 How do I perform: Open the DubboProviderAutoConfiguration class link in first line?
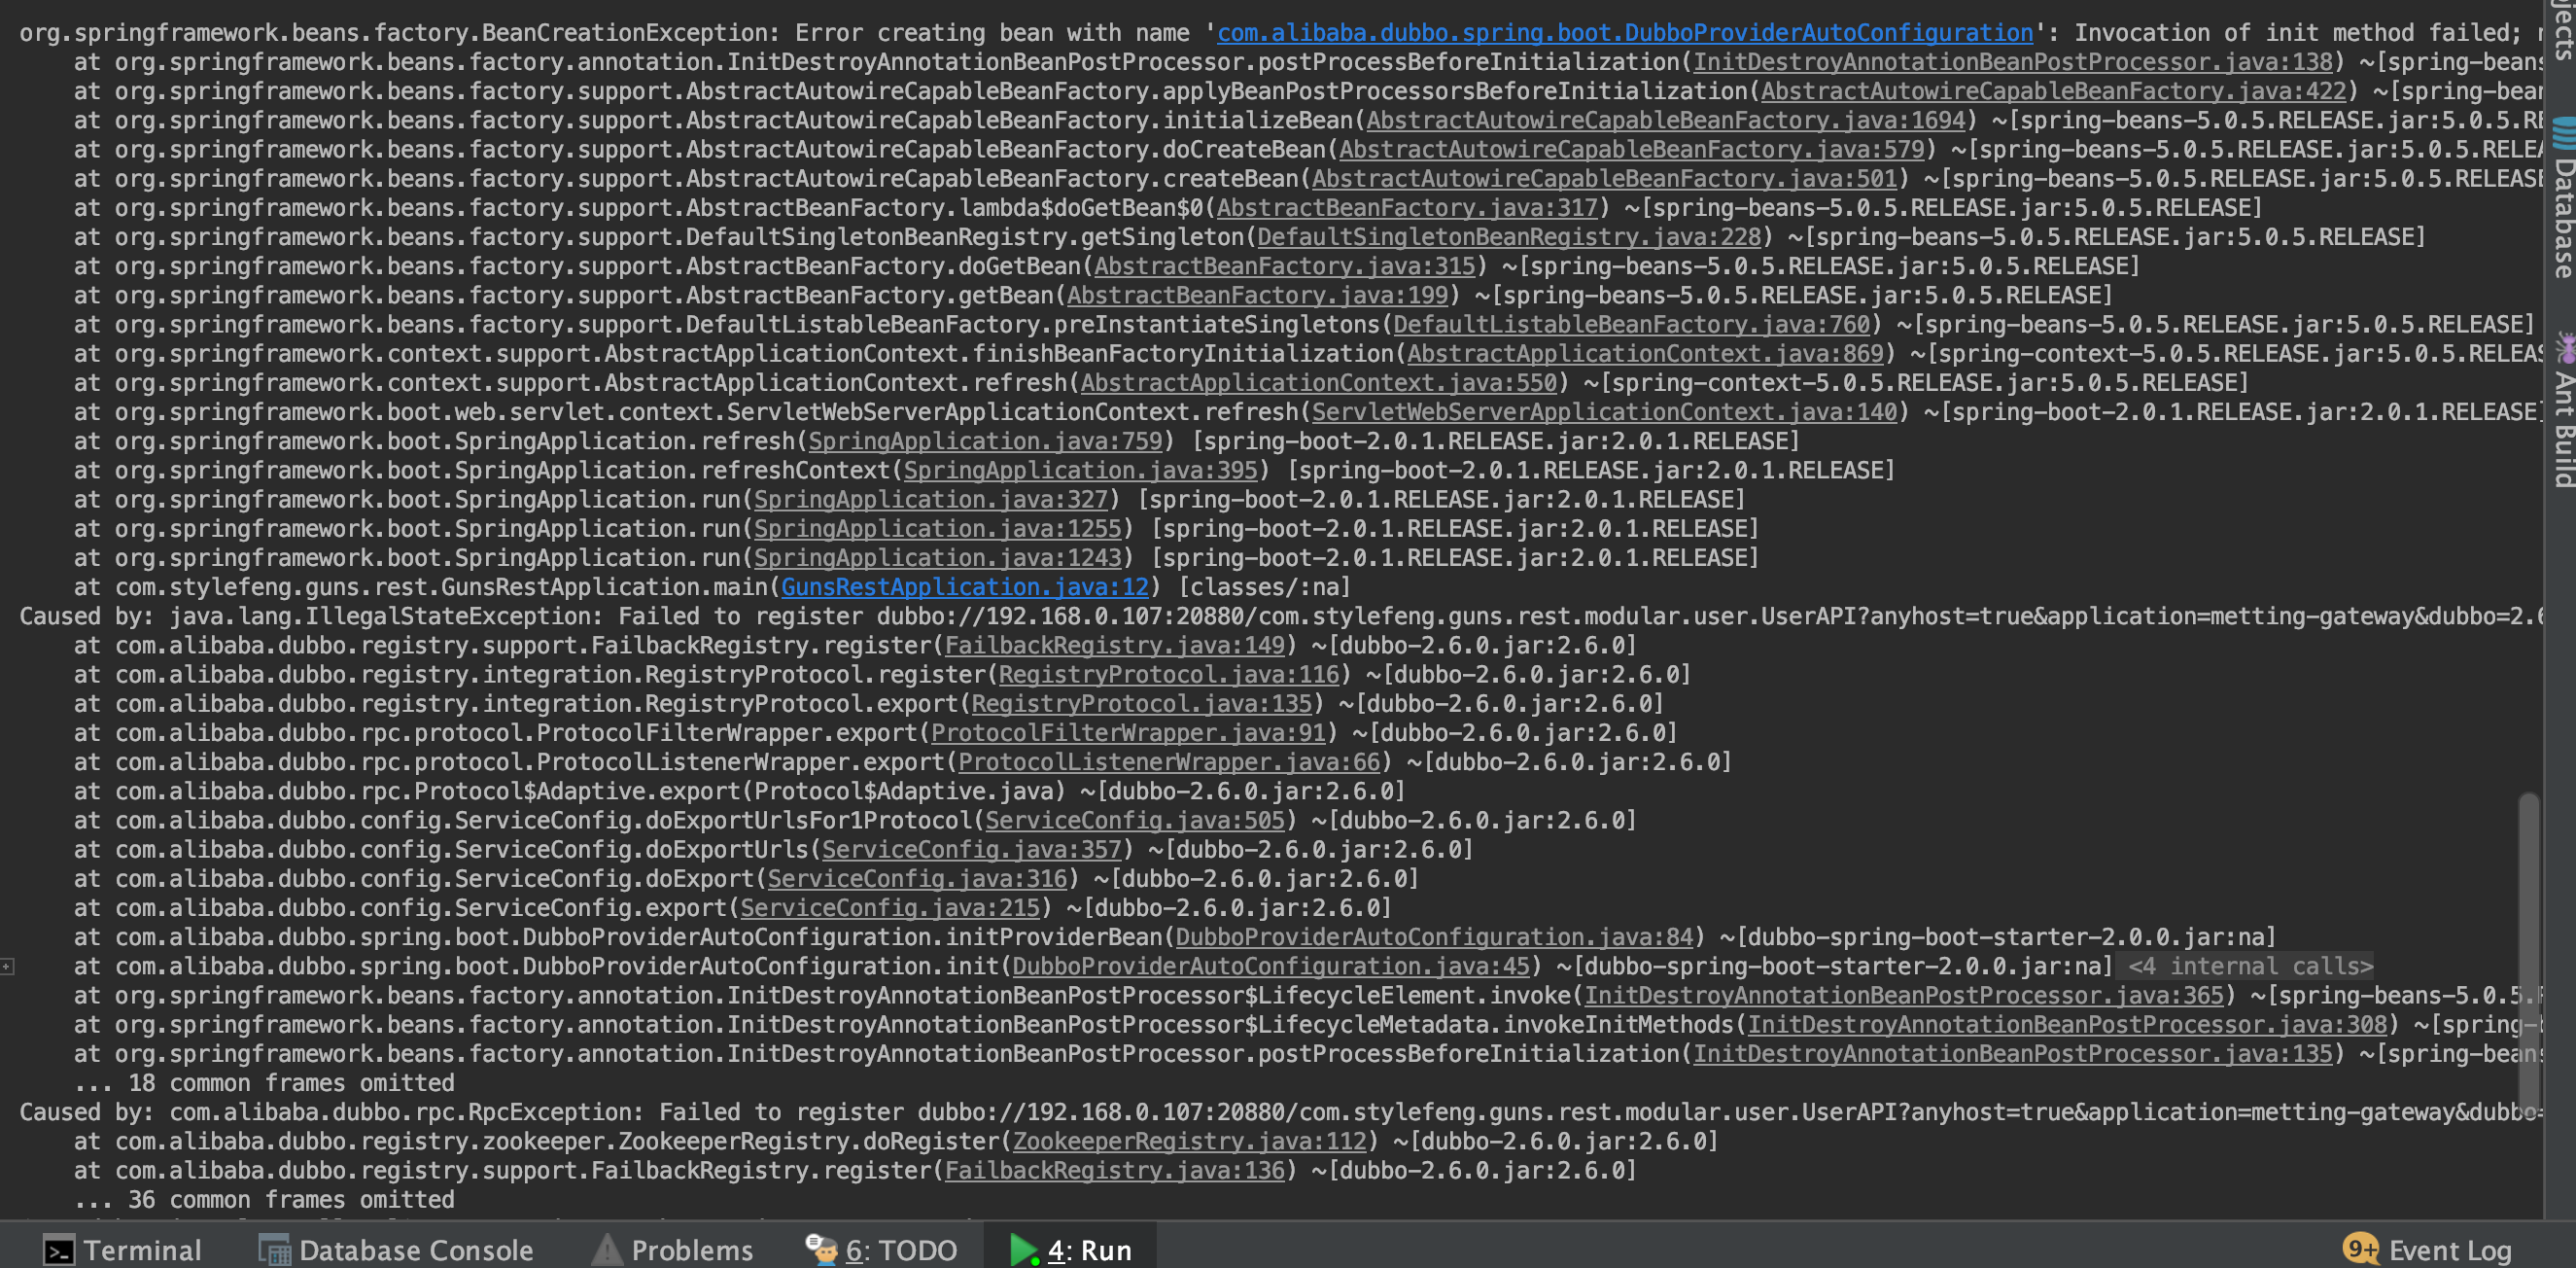pyautogui.click(x=1624, y=33)
